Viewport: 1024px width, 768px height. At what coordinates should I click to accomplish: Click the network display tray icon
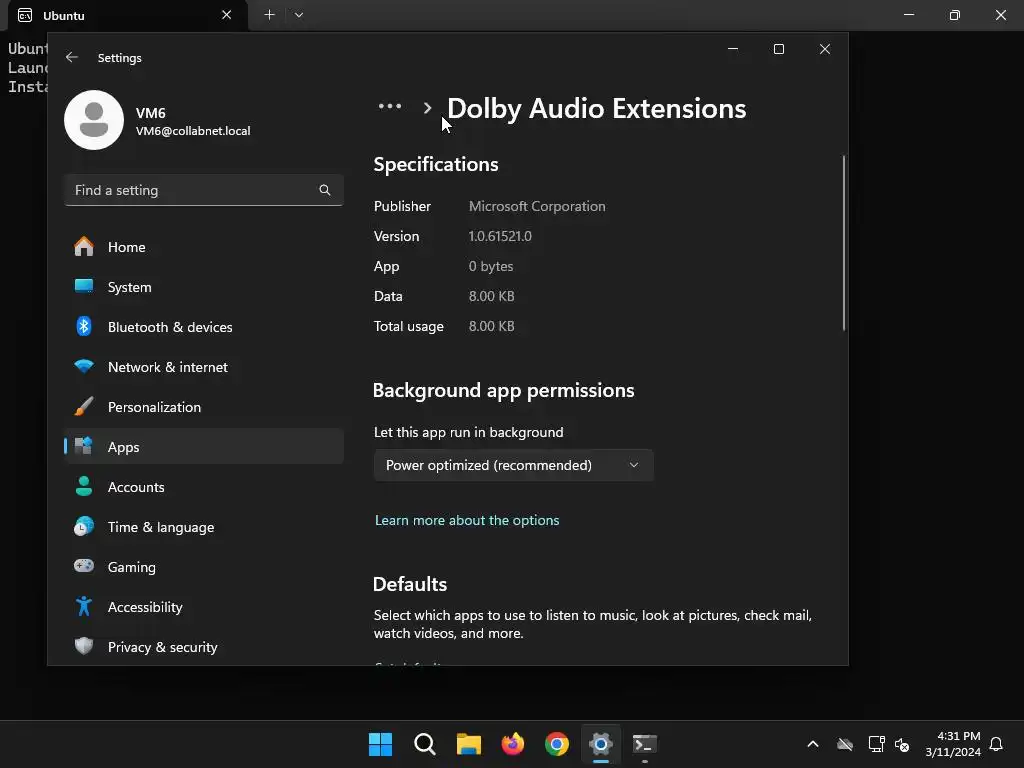click(x=876, y=744)
